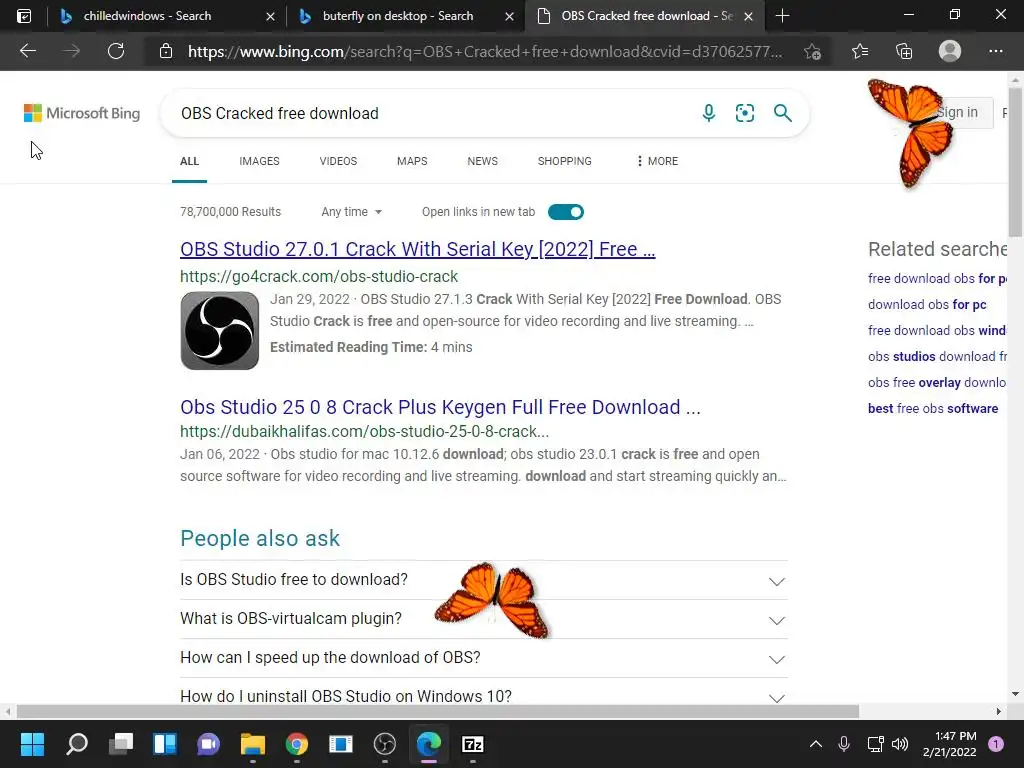Click the horizontal page scrollbar

(438, 711)
